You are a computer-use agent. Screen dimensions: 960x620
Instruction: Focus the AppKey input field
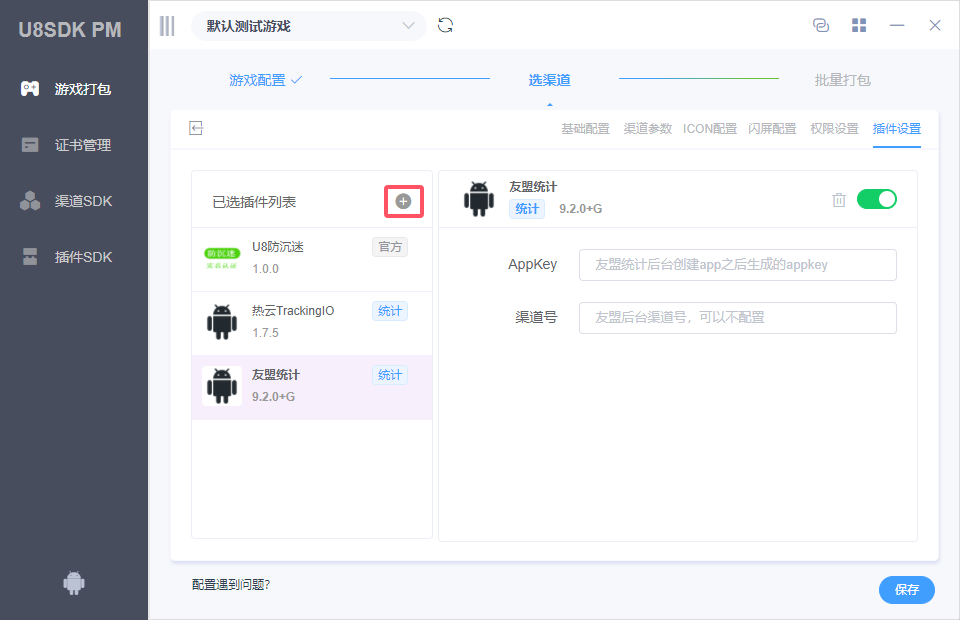pyautogui.click(x=738, y=265)
